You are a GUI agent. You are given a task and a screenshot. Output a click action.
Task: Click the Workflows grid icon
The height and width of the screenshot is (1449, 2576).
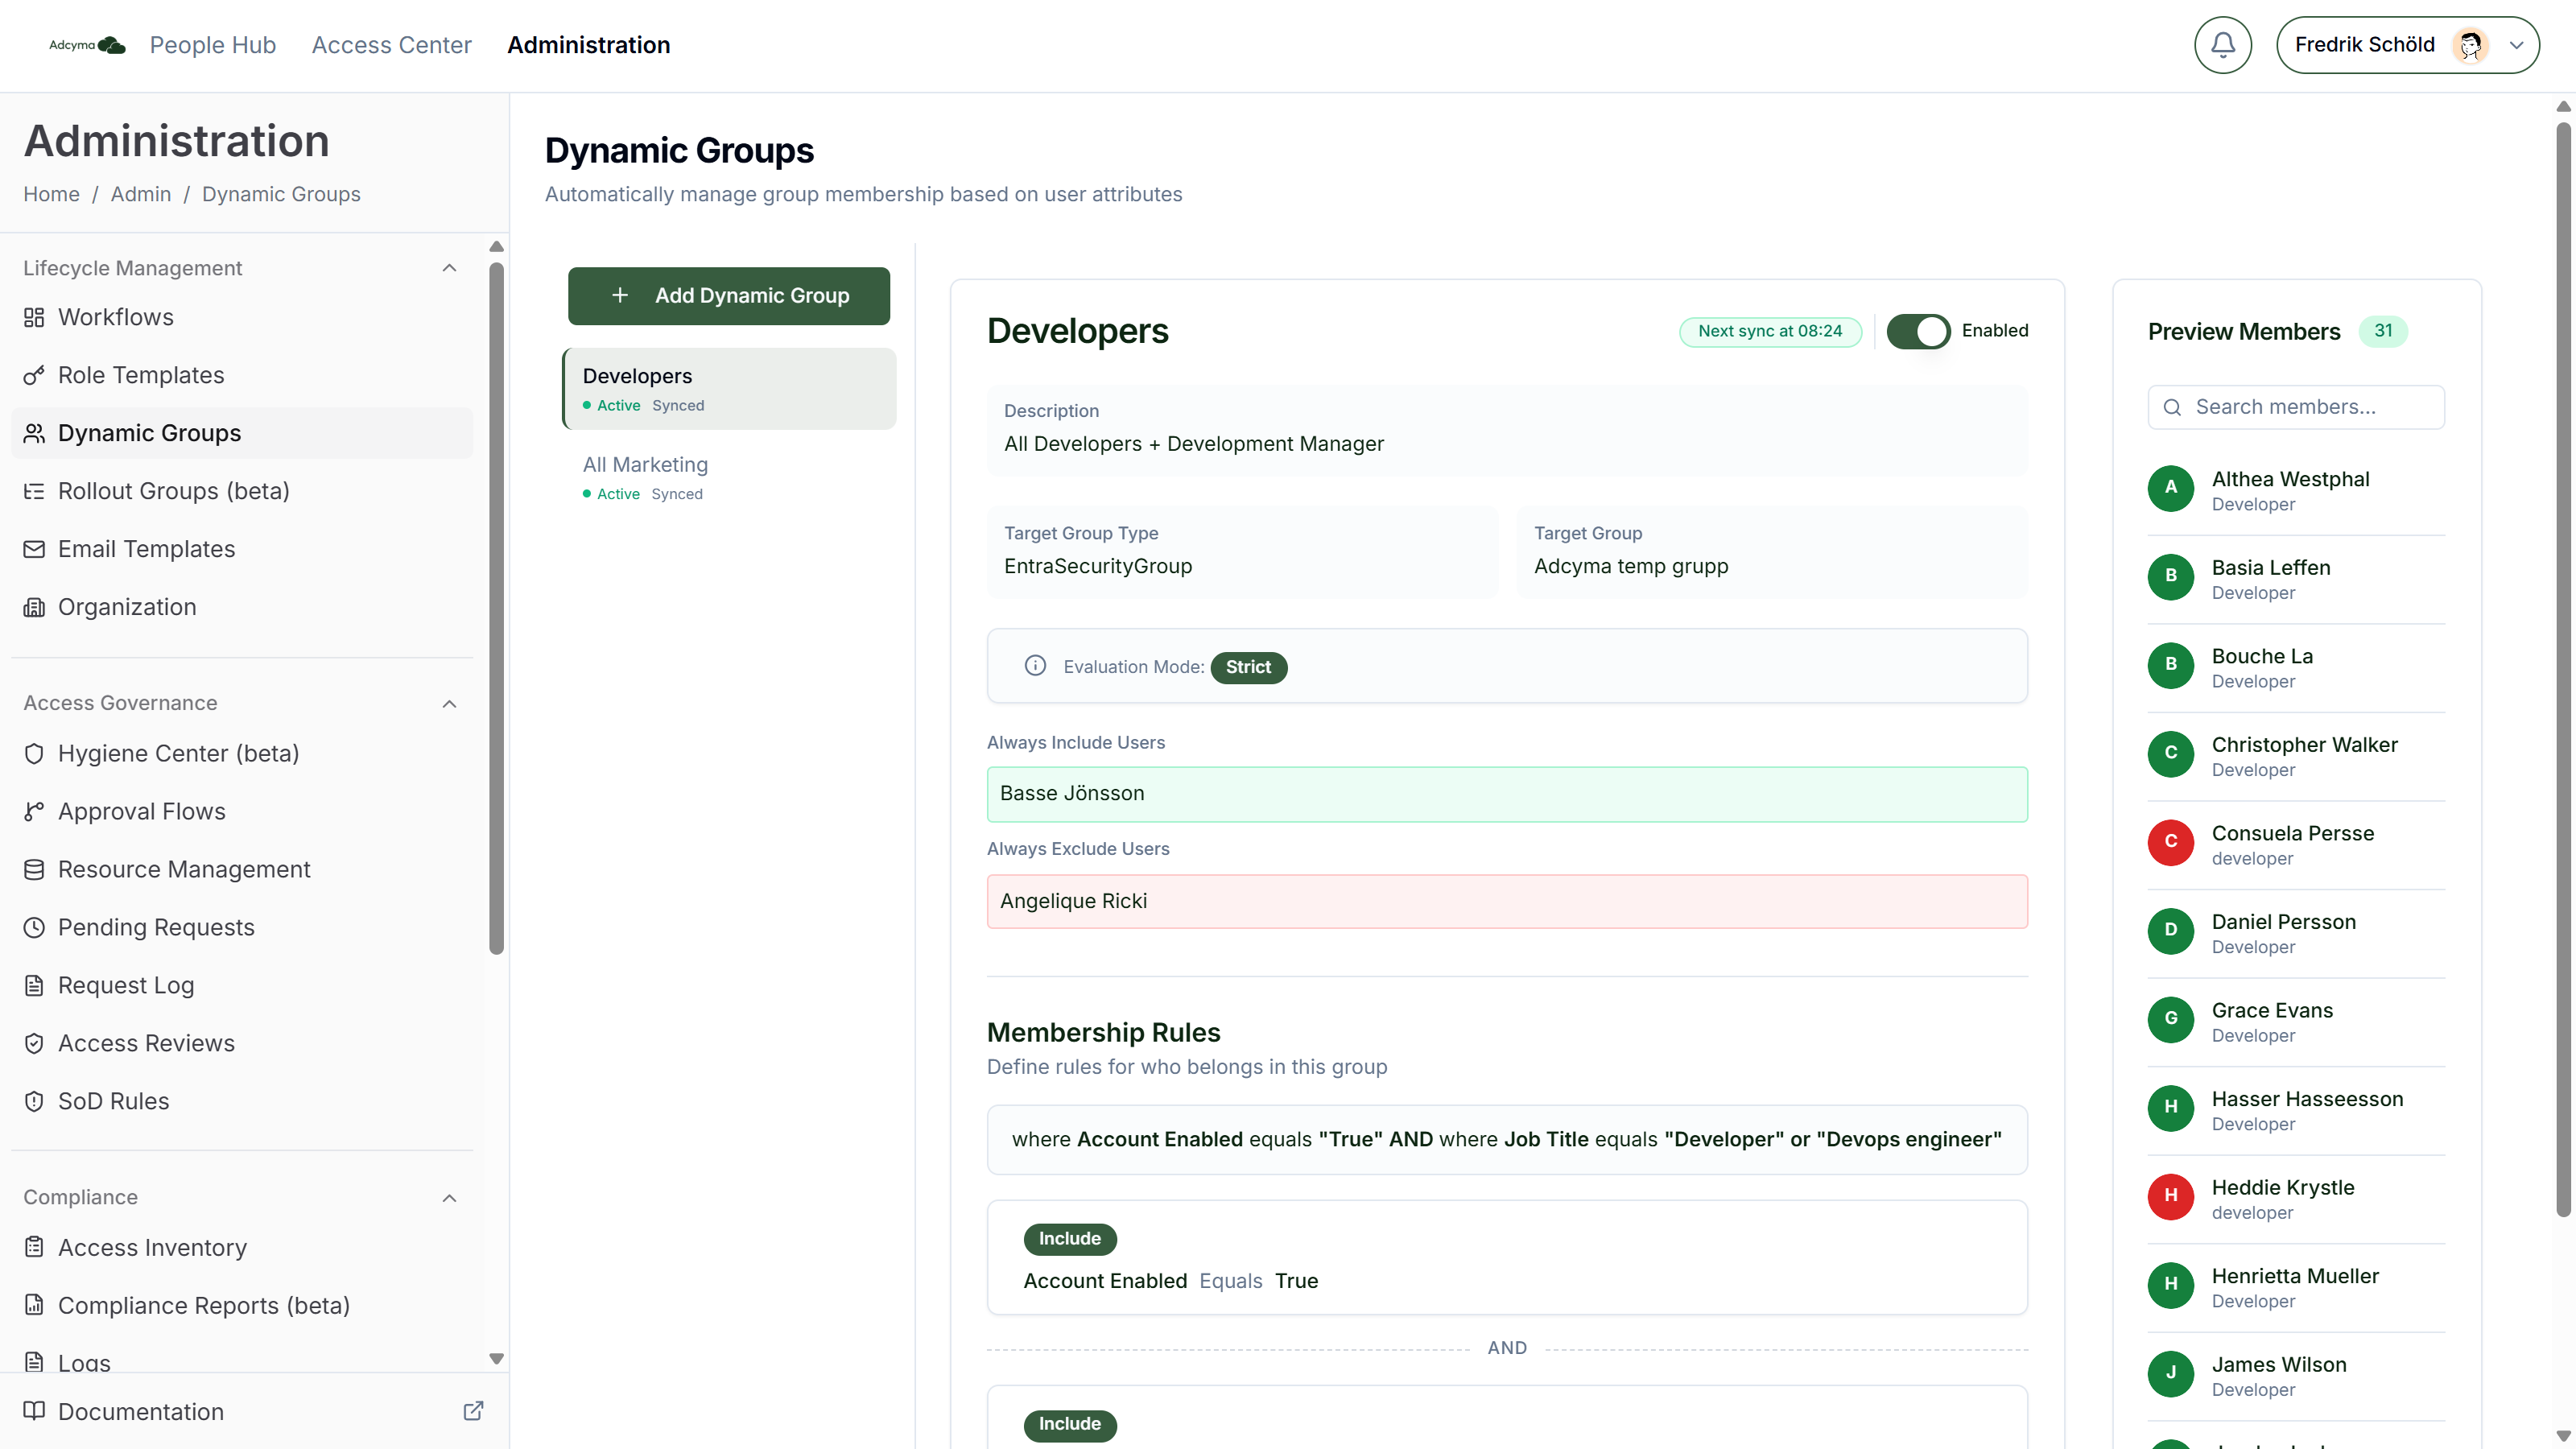click(x=34, y=317)
